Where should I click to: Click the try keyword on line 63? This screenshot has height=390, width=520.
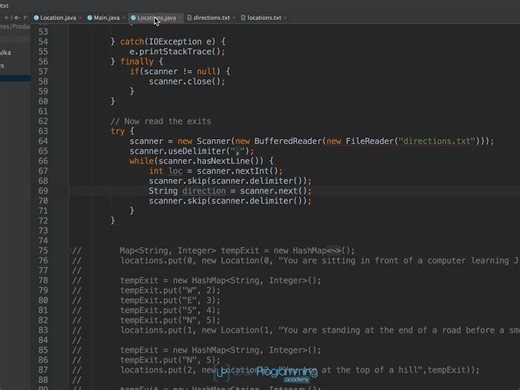tap(118, 131)
